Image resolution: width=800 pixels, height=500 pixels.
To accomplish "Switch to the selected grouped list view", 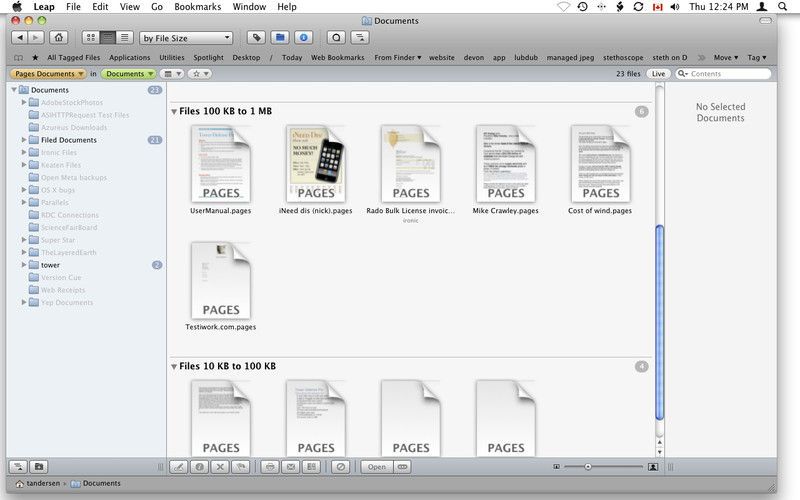I will [x=108, y=38].
